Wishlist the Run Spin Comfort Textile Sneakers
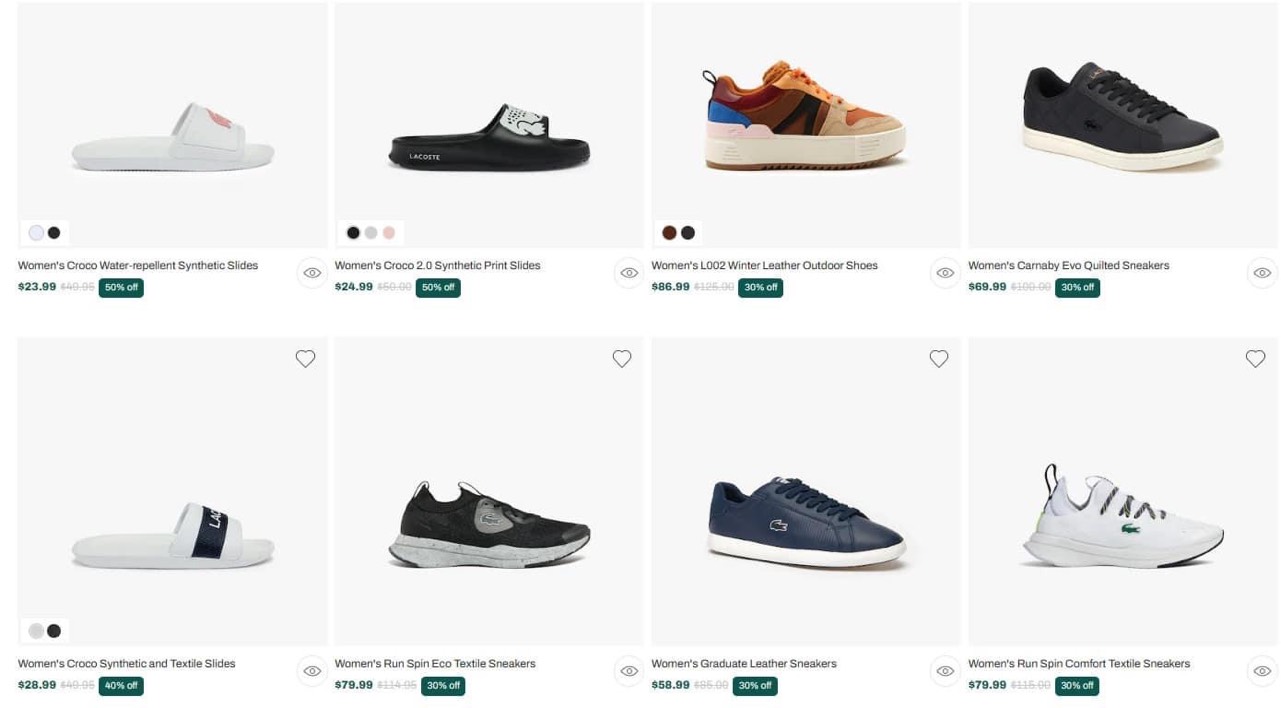Screen dimensions: 1281x708 coord(1255,359)
